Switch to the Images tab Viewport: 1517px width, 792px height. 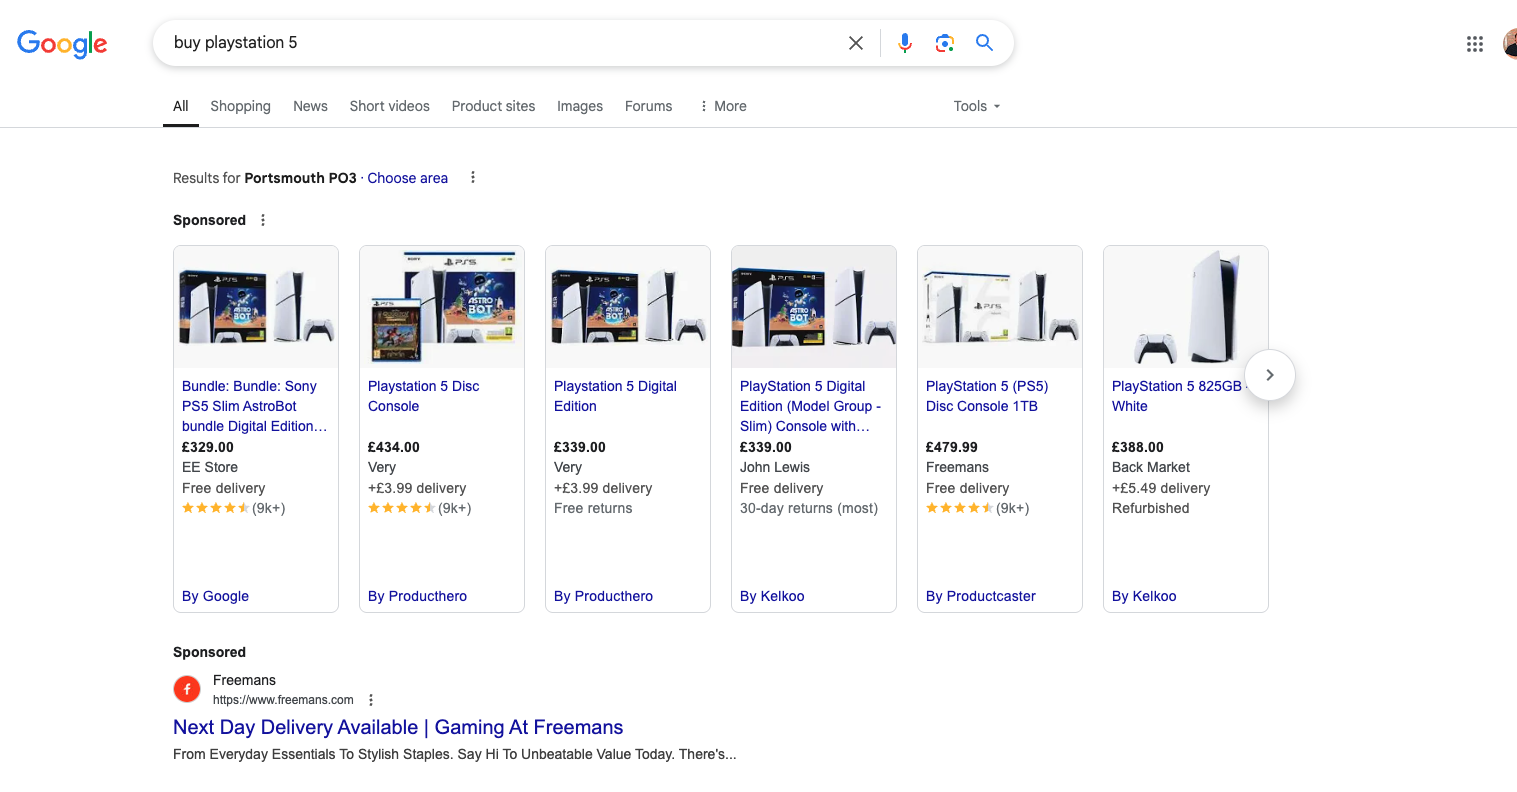(580, 106)
